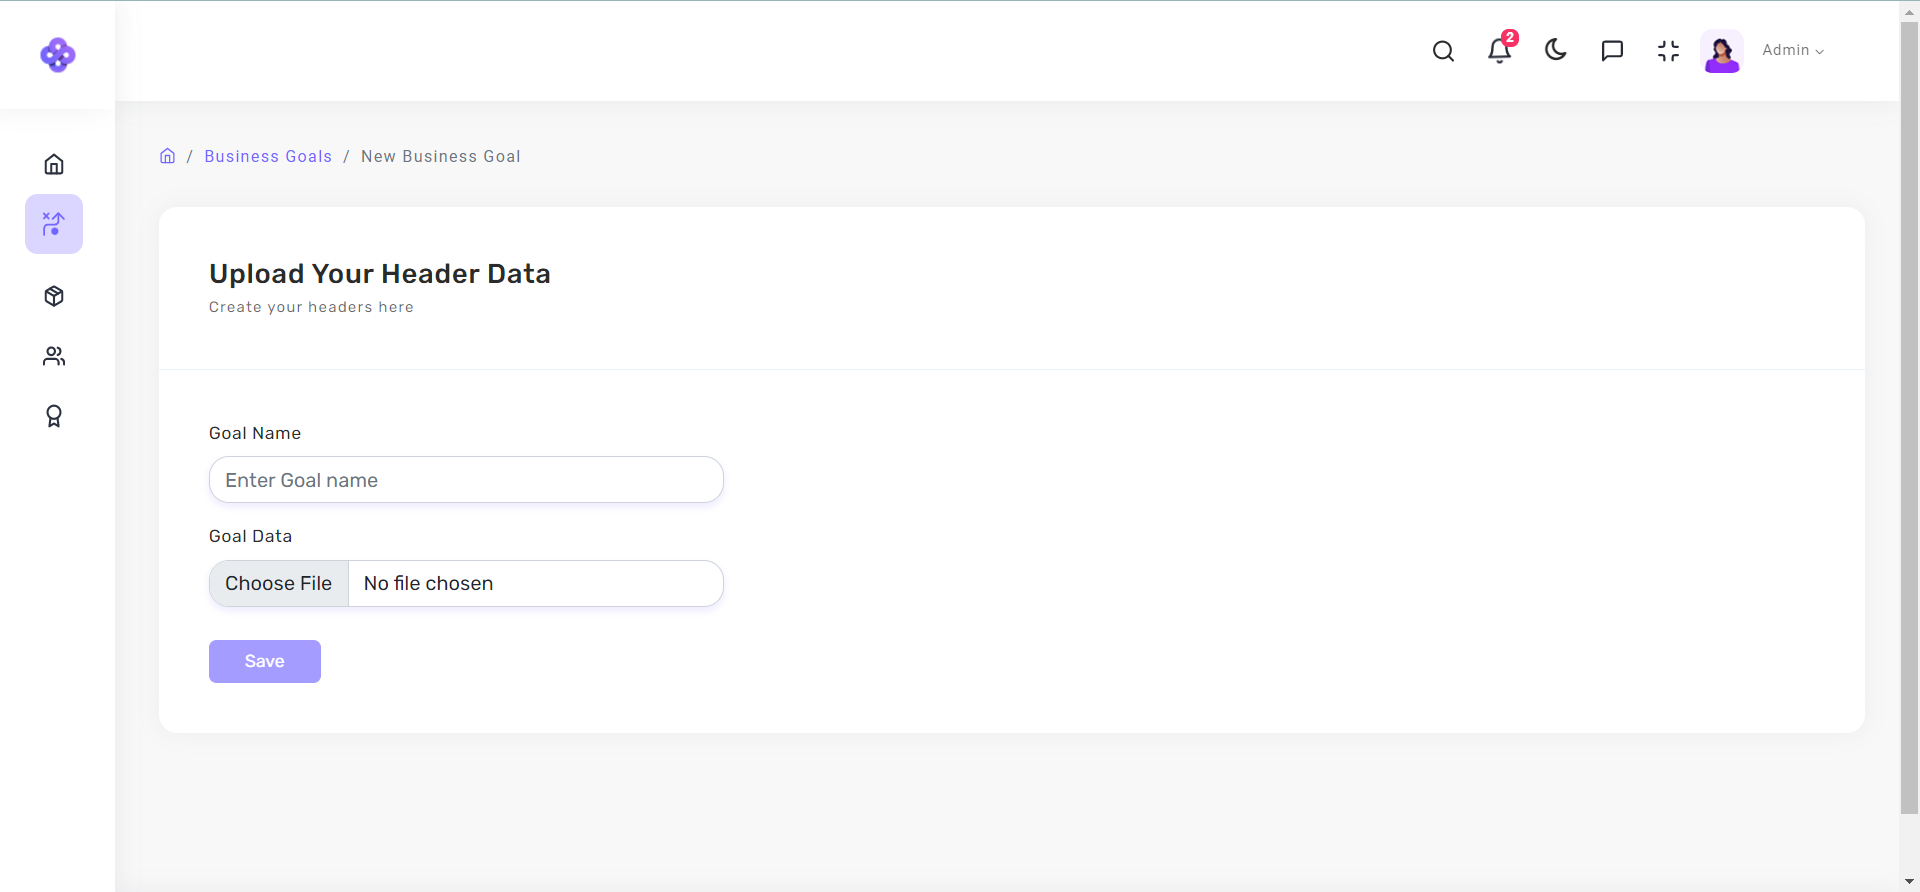Toggle dark mode moon icon
Viewport: 1920px width, 892px height.
[x=1555, y=50]
